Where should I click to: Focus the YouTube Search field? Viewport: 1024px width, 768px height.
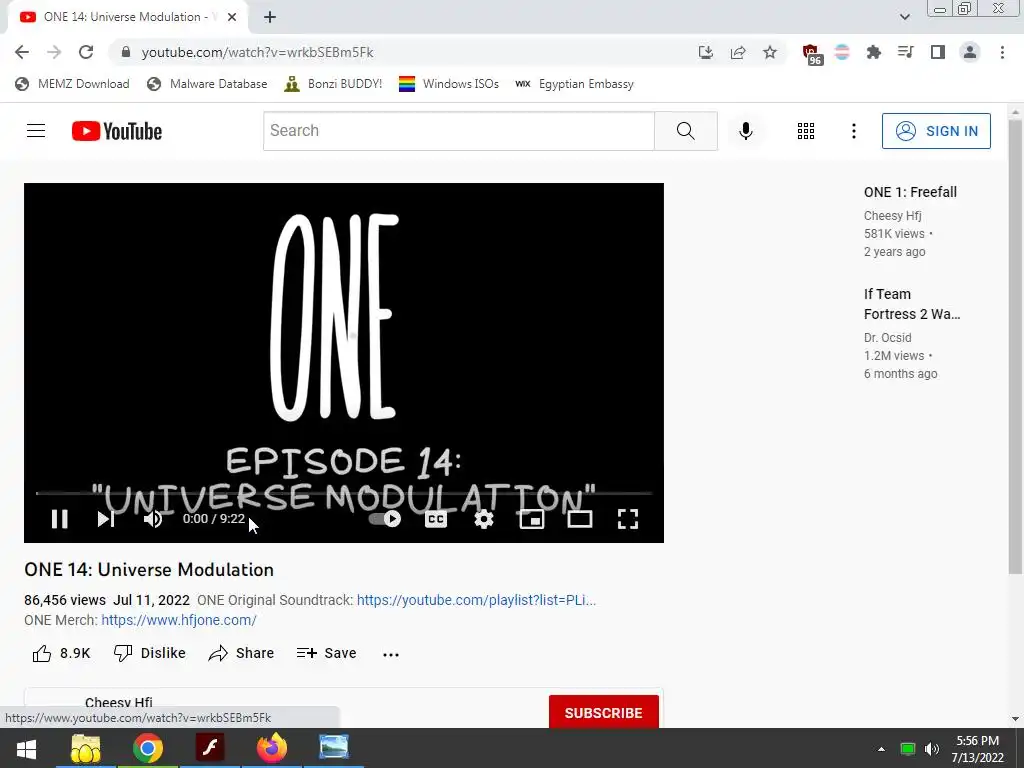(458, 131)
